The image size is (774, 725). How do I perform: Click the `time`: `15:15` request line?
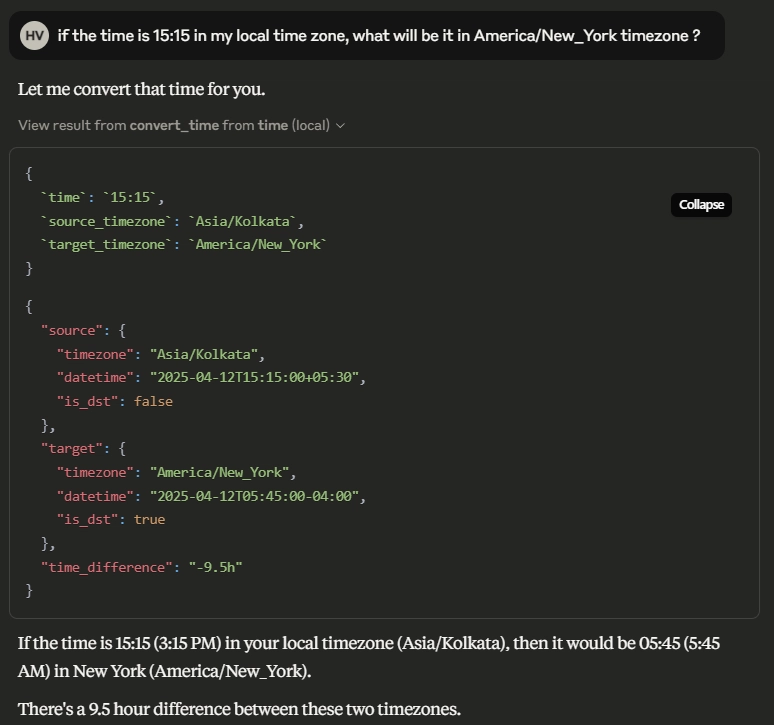103,197
